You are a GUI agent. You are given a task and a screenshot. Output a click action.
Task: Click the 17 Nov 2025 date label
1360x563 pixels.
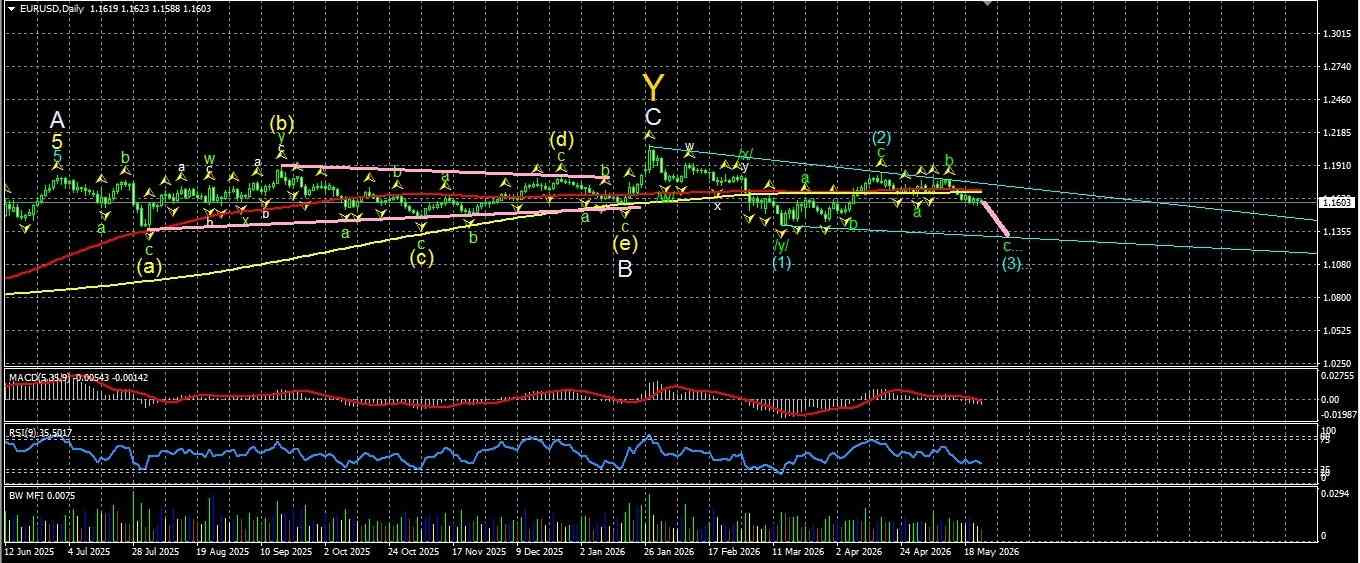(477, 551)
